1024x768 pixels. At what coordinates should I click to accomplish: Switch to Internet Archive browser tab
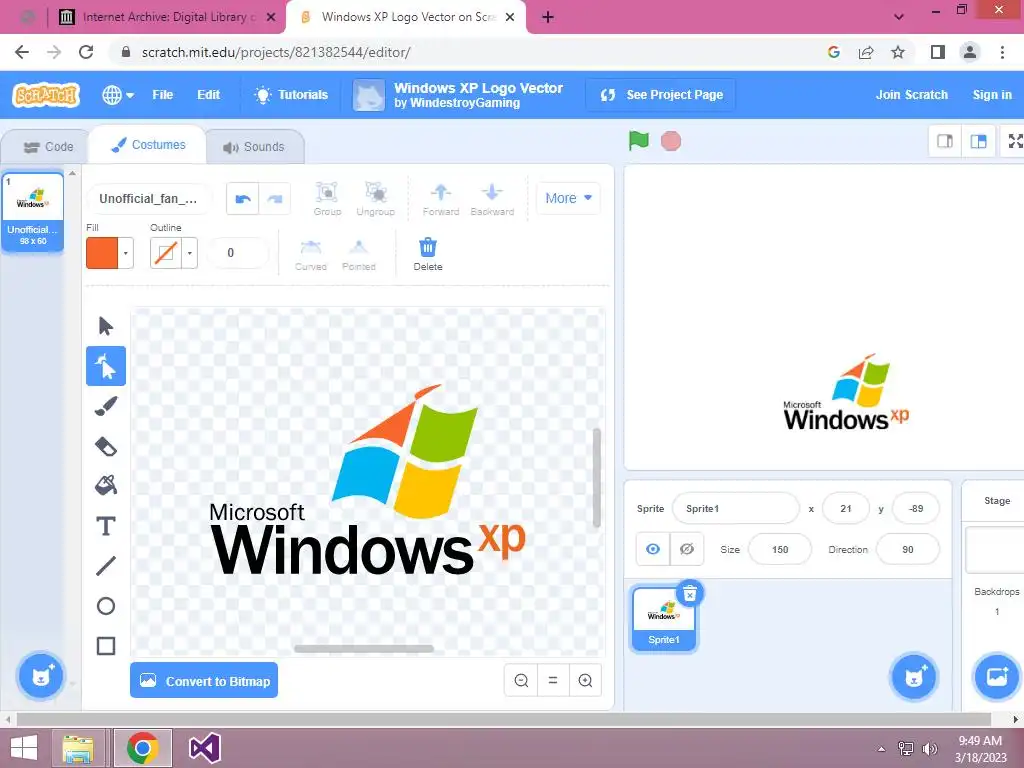pos(167,17)
